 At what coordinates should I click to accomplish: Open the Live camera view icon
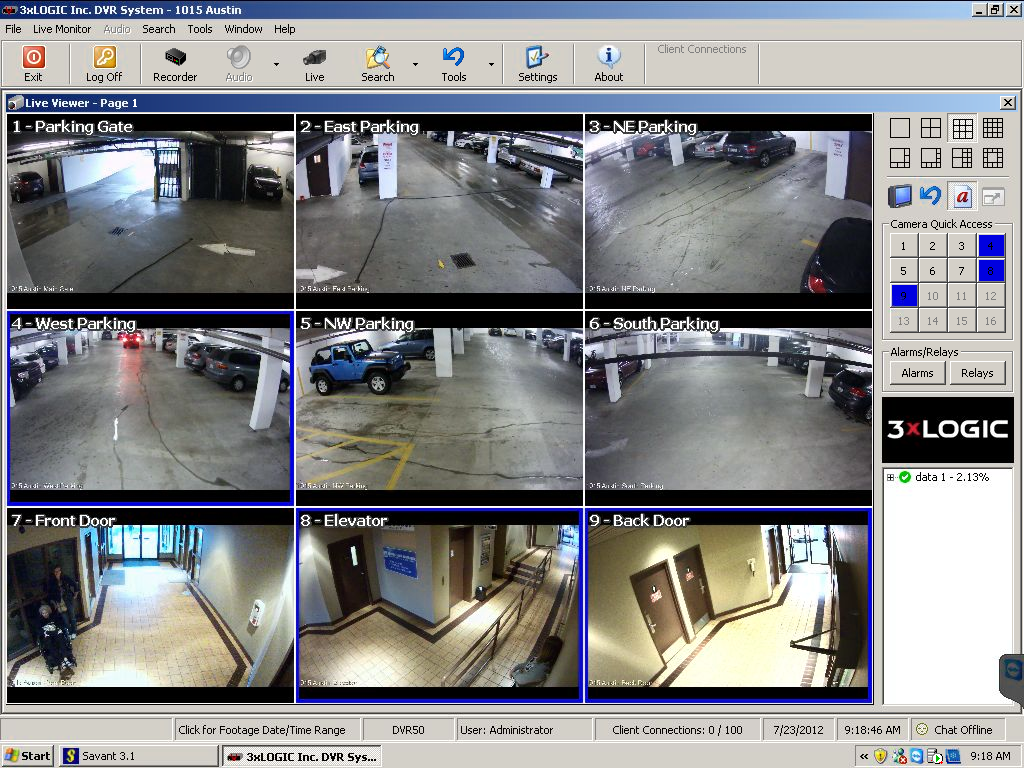point(314,59)
